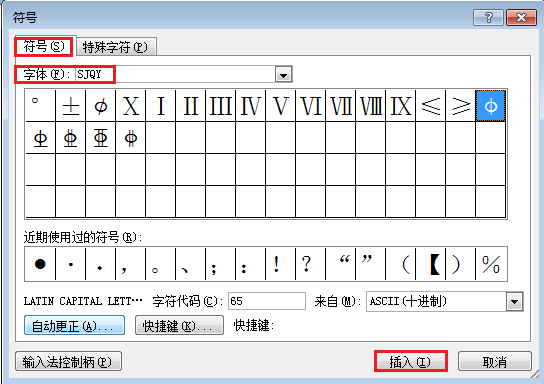Switch to the 符号(S) tab

coord(44,46)
